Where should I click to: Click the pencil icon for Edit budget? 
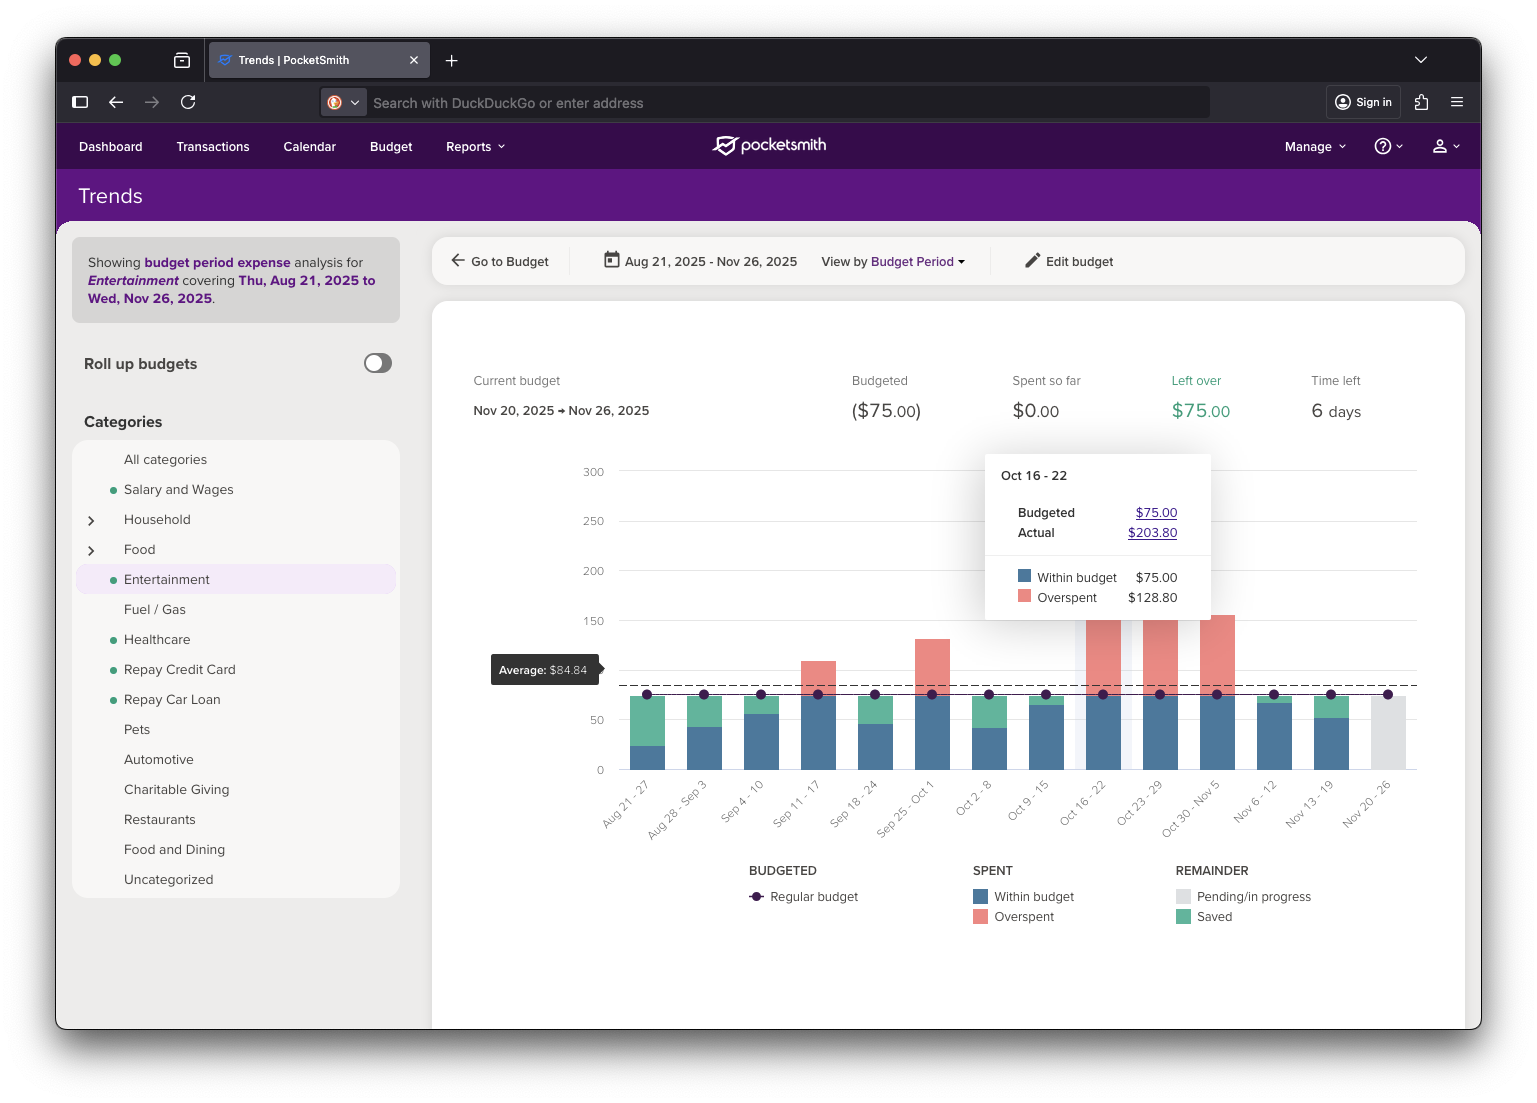coord(1033,261)
